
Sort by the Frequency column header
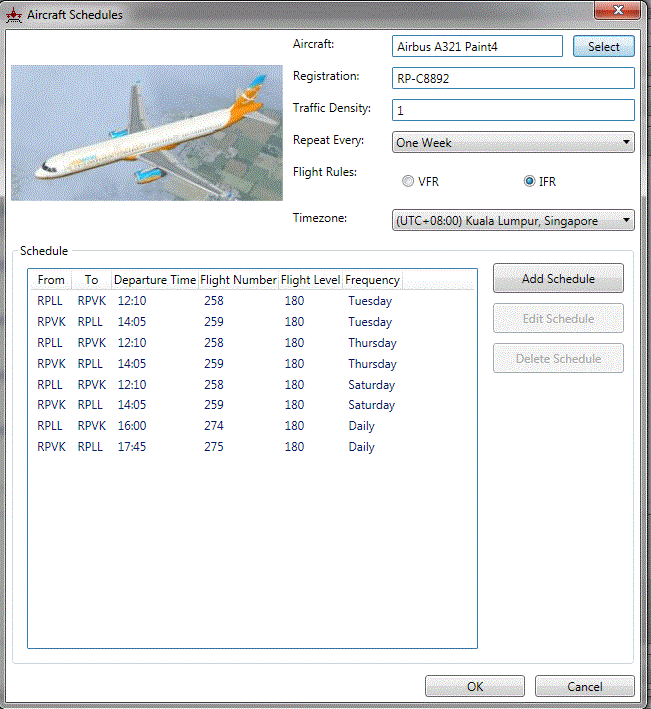pos(372,280)
